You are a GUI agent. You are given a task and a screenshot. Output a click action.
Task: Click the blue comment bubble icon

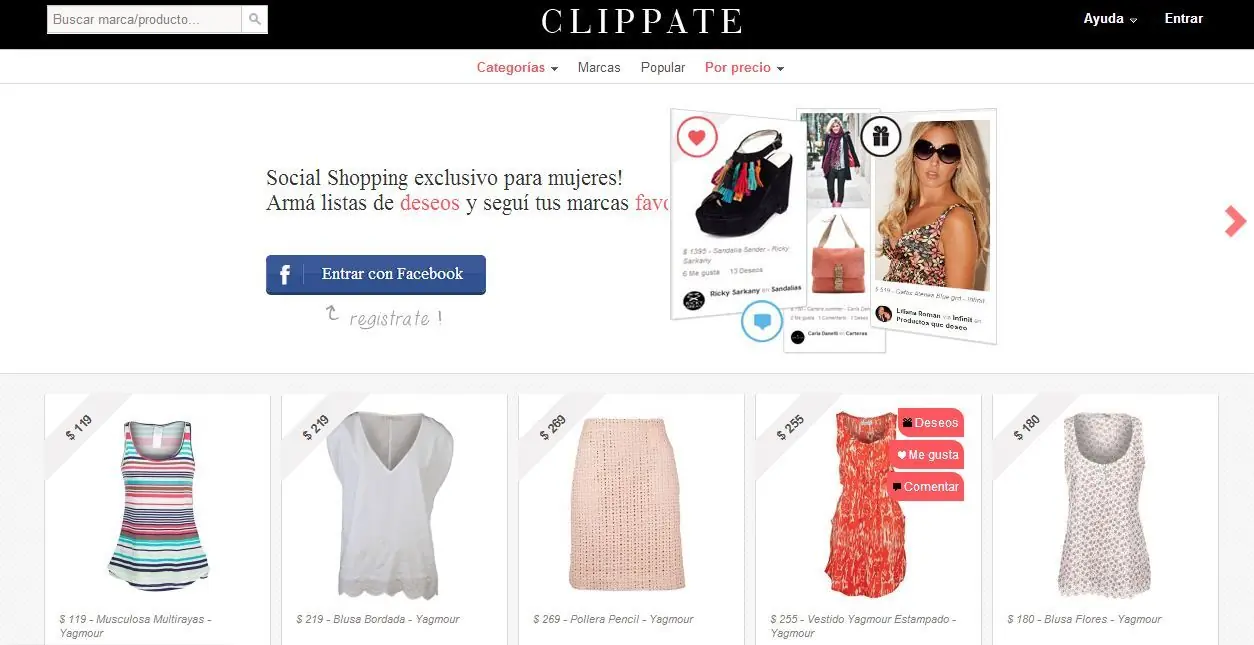[762, 321]
